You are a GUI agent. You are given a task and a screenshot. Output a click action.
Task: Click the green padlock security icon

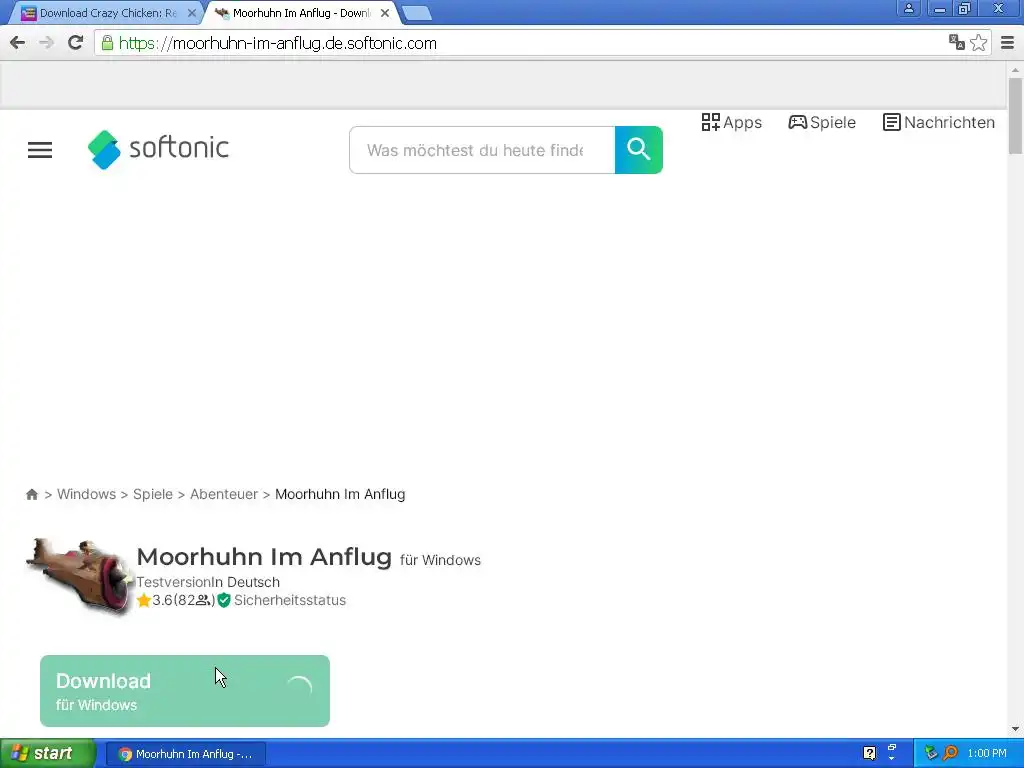tap(107, 43)
